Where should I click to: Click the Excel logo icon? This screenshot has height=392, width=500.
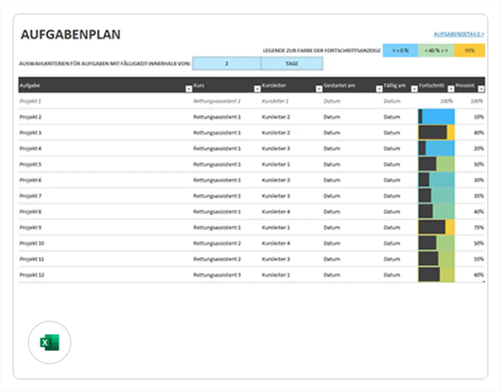pos(50,342)
